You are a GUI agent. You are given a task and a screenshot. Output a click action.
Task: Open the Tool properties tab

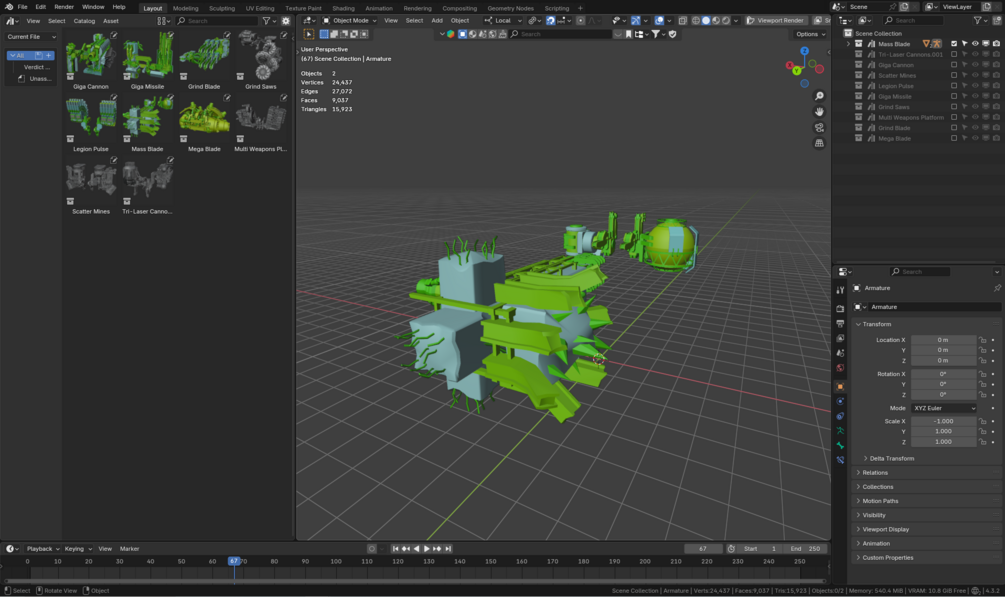point(840,290)
